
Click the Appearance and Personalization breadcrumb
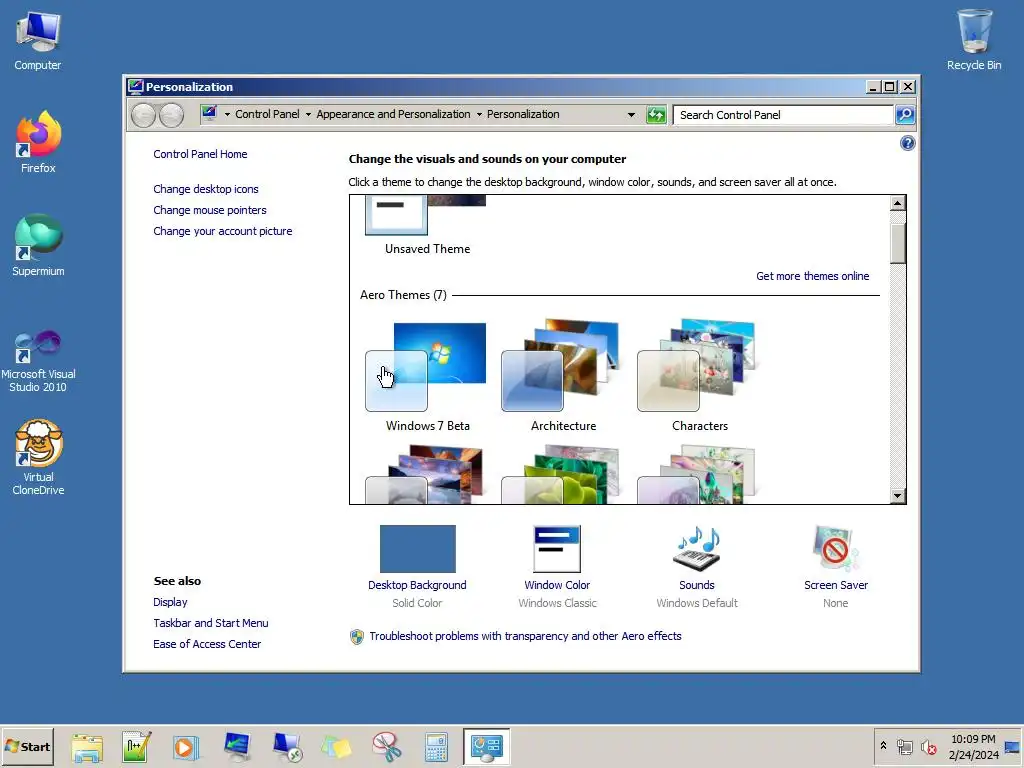[x=393, y=114]
